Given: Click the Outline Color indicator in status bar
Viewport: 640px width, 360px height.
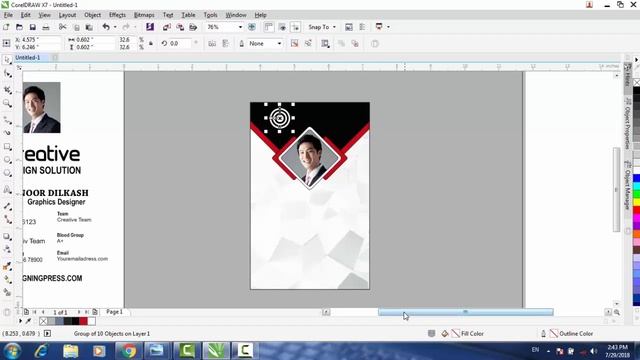Looking at the screenshot, I should point(571,333).
